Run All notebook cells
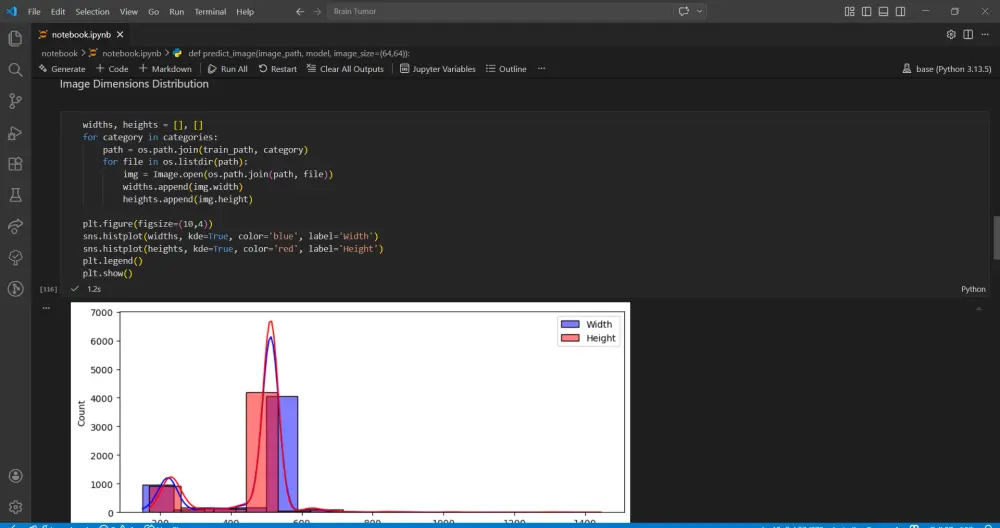1000x528 pixels. [x=228, y=69]
